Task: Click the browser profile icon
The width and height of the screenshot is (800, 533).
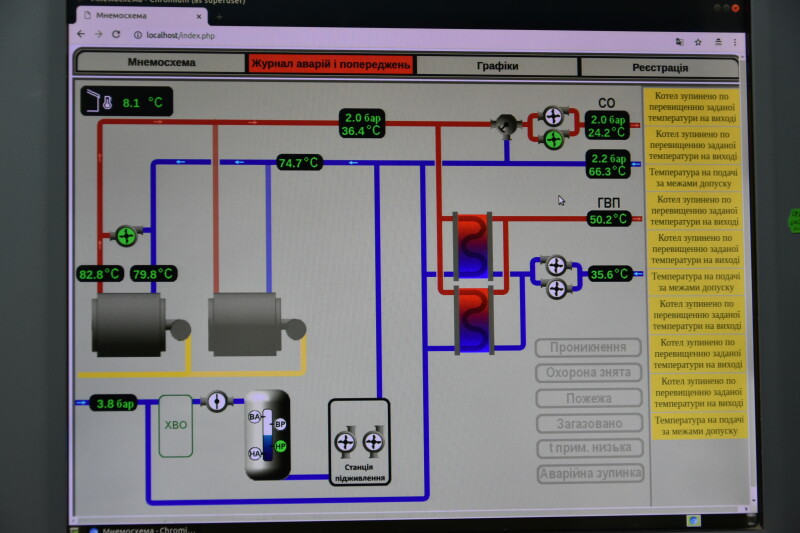Action: tap(718, 42)
